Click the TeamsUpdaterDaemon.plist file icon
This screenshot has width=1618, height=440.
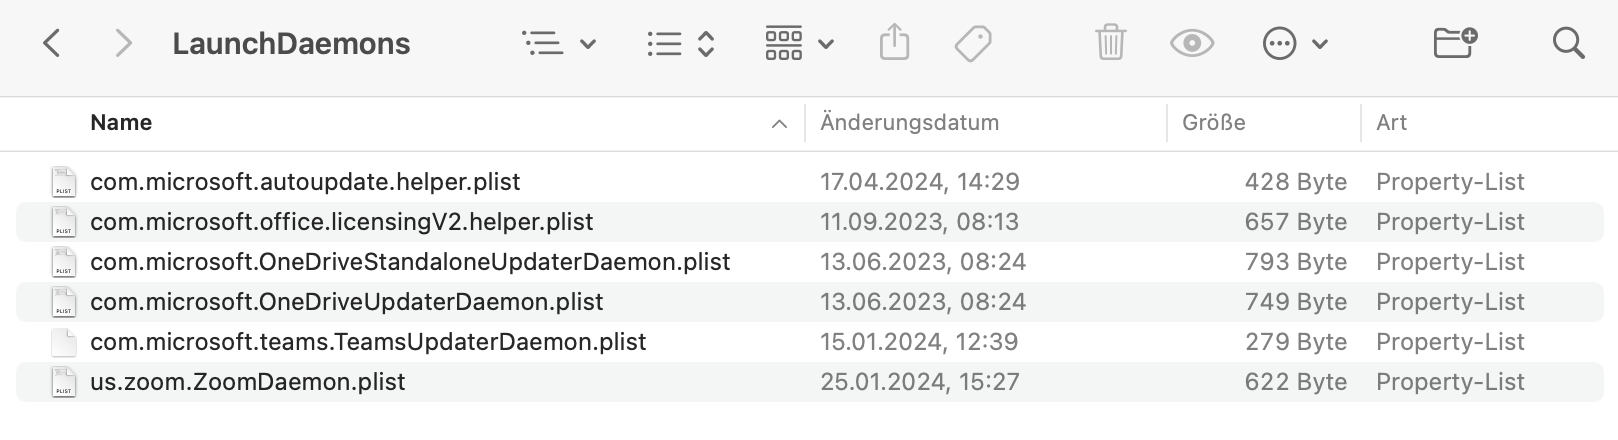coord(64,342)
